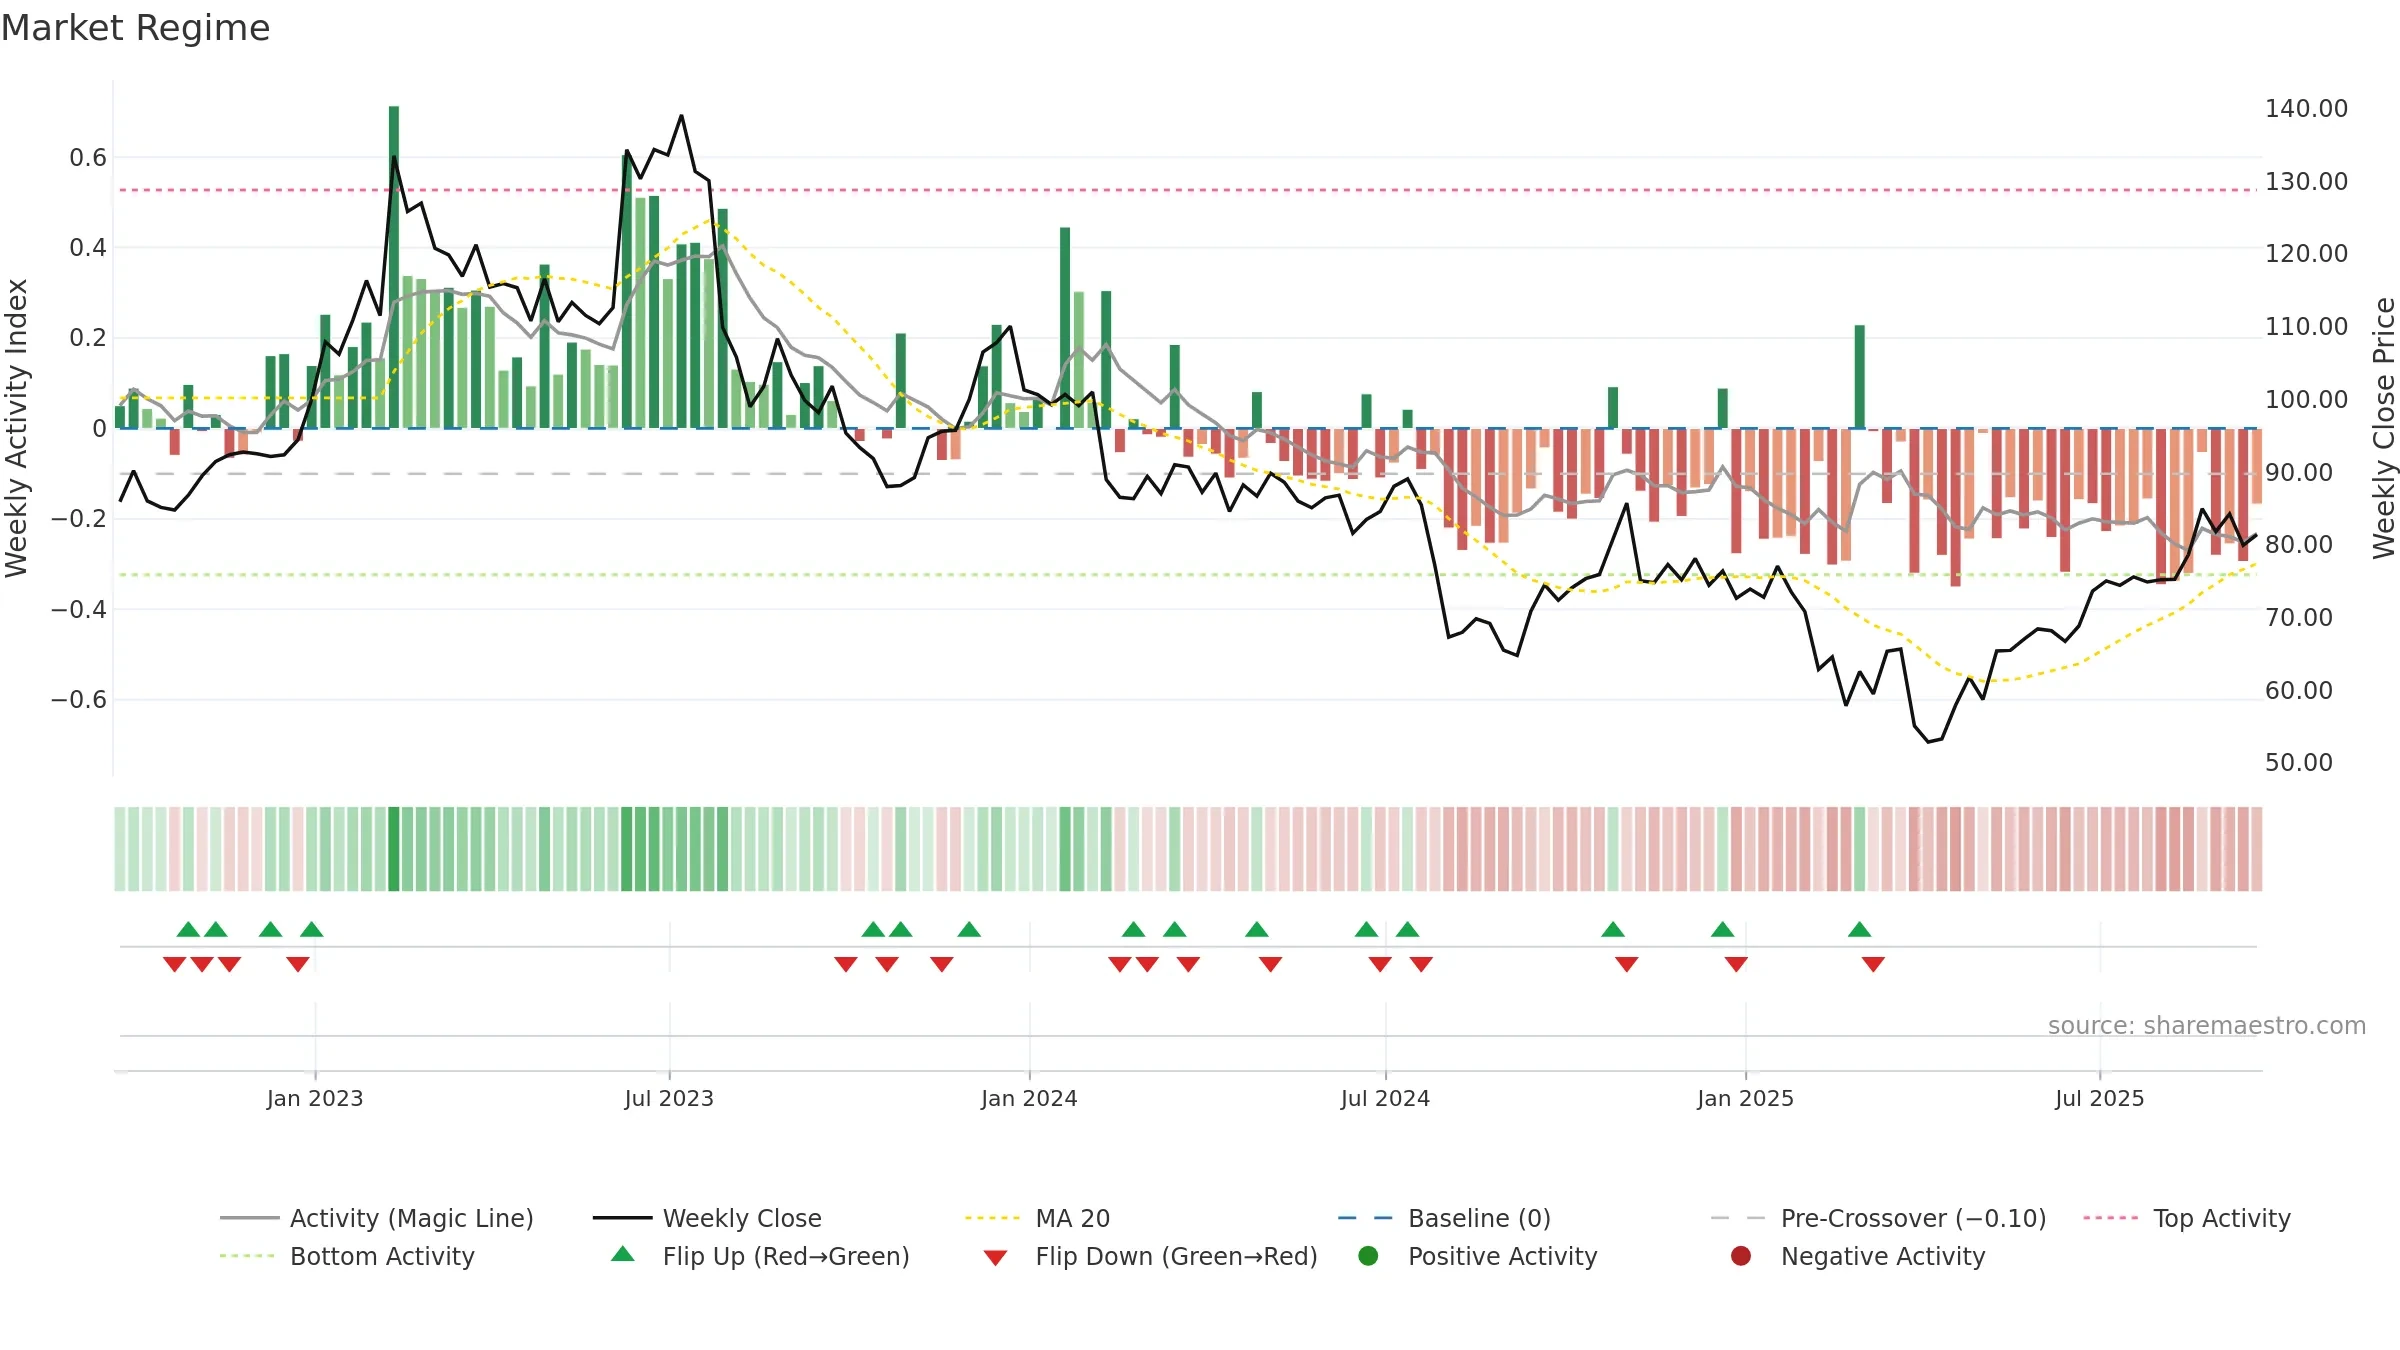The image size is (2400, 1350).
Task: Click the green circle icon for Positive Activity
Action: (x=1368, y=1256)
